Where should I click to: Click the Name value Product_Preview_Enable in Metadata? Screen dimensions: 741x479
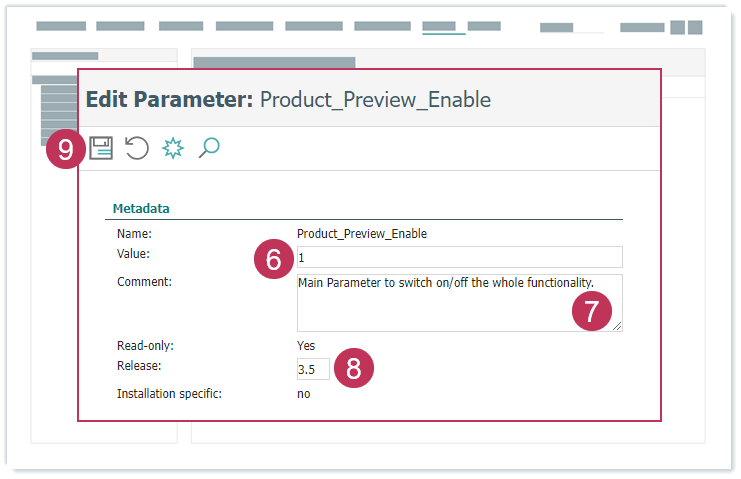pyautogui.click(x=362, y=234)
